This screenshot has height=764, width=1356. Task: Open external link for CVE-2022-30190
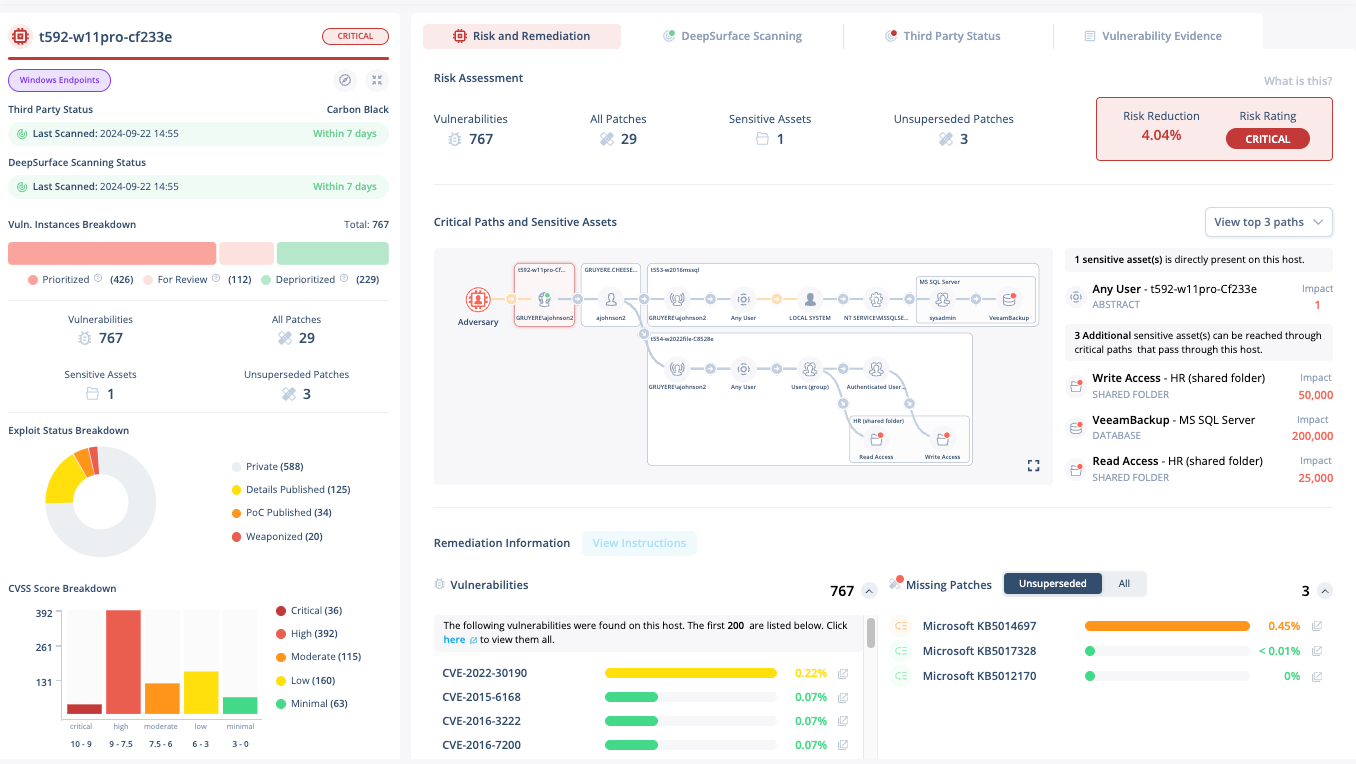click(x=843, y=674)
